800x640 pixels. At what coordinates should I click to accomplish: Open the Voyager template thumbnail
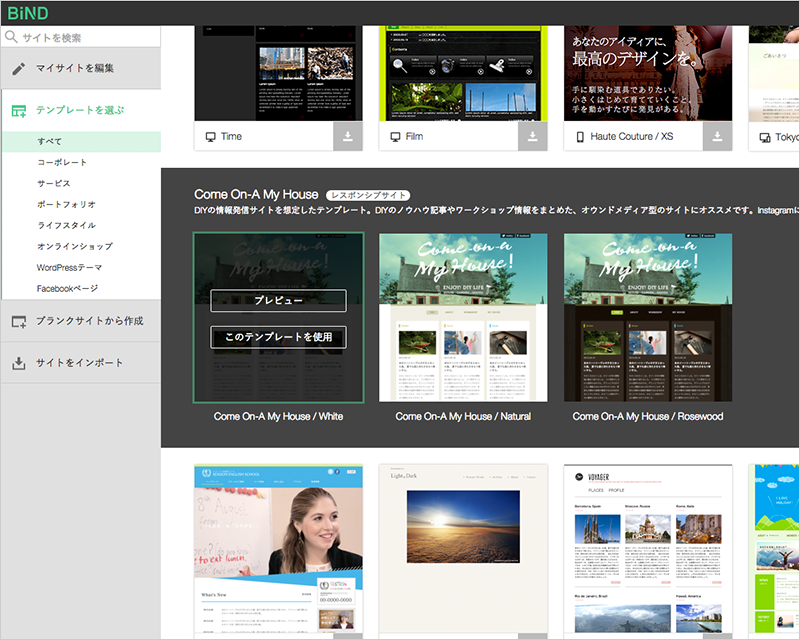coord(648,550)
